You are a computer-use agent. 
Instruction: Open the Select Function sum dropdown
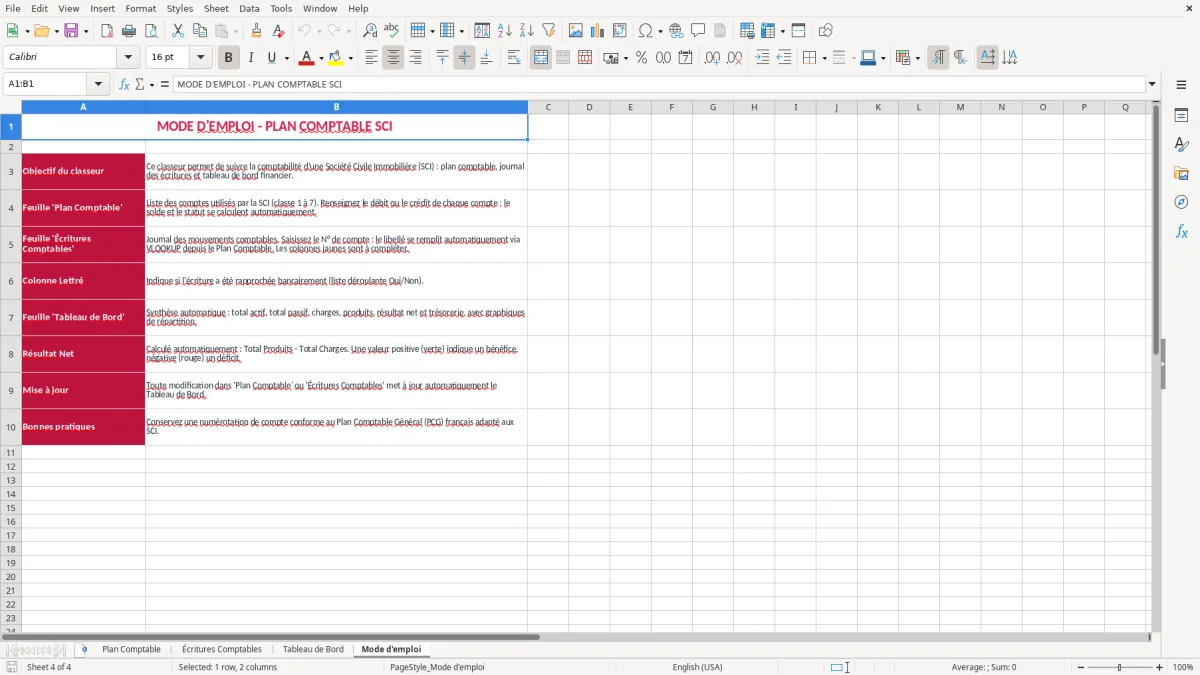[152, 84]
